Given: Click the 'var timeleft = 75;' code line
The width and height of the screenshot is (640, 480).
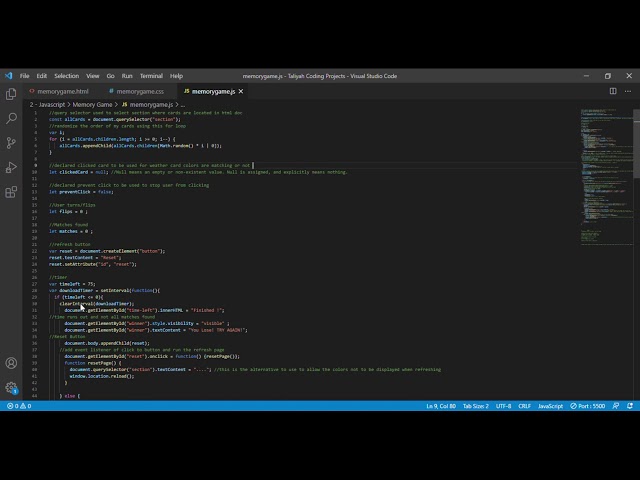Looking at the screenshot, I should [x=72, y=284].
